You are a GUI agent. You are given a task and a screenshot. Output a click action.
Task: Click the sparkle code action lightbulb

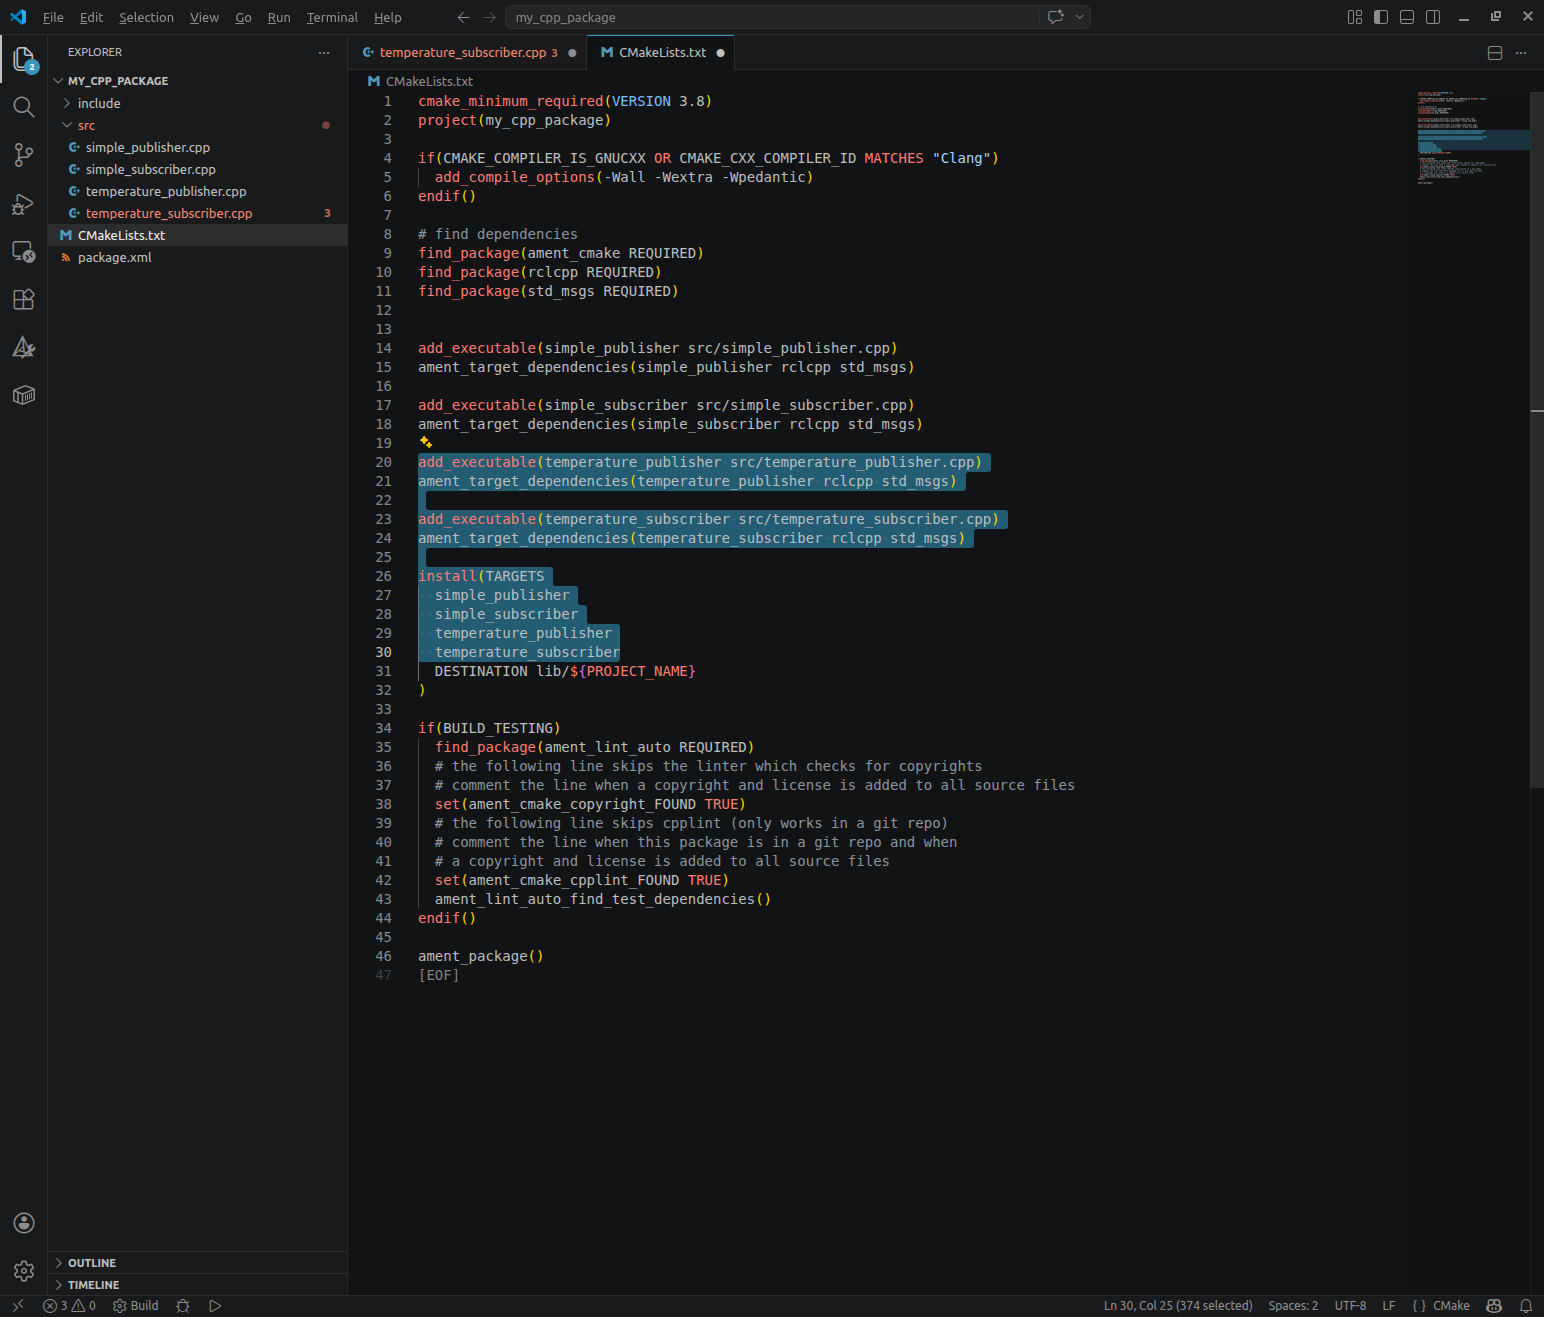(426, 442)
